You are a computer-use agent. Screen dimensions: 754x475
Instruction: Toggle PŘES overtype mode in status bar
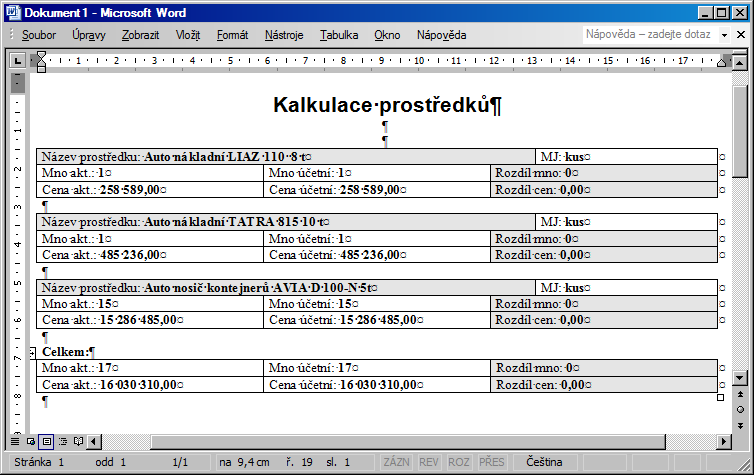(x=491, y=462)
